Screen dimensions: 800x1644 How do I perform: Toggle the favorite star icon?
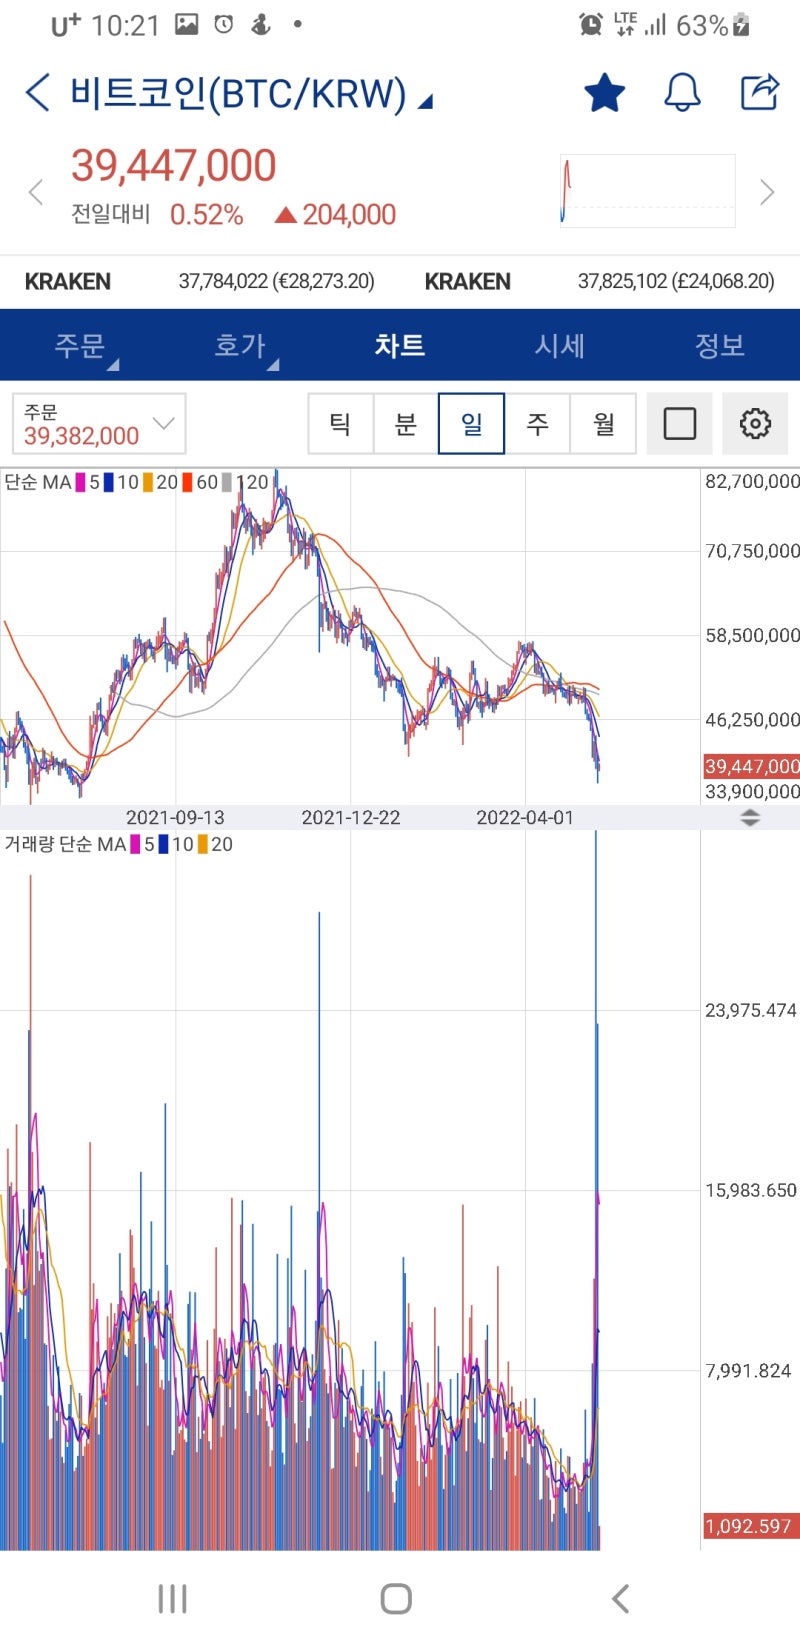coord(604,92)
